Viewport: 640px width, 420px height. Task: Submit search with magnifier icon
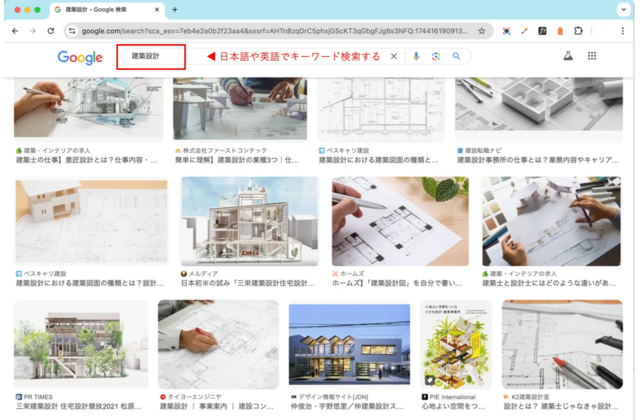point(456,56)
